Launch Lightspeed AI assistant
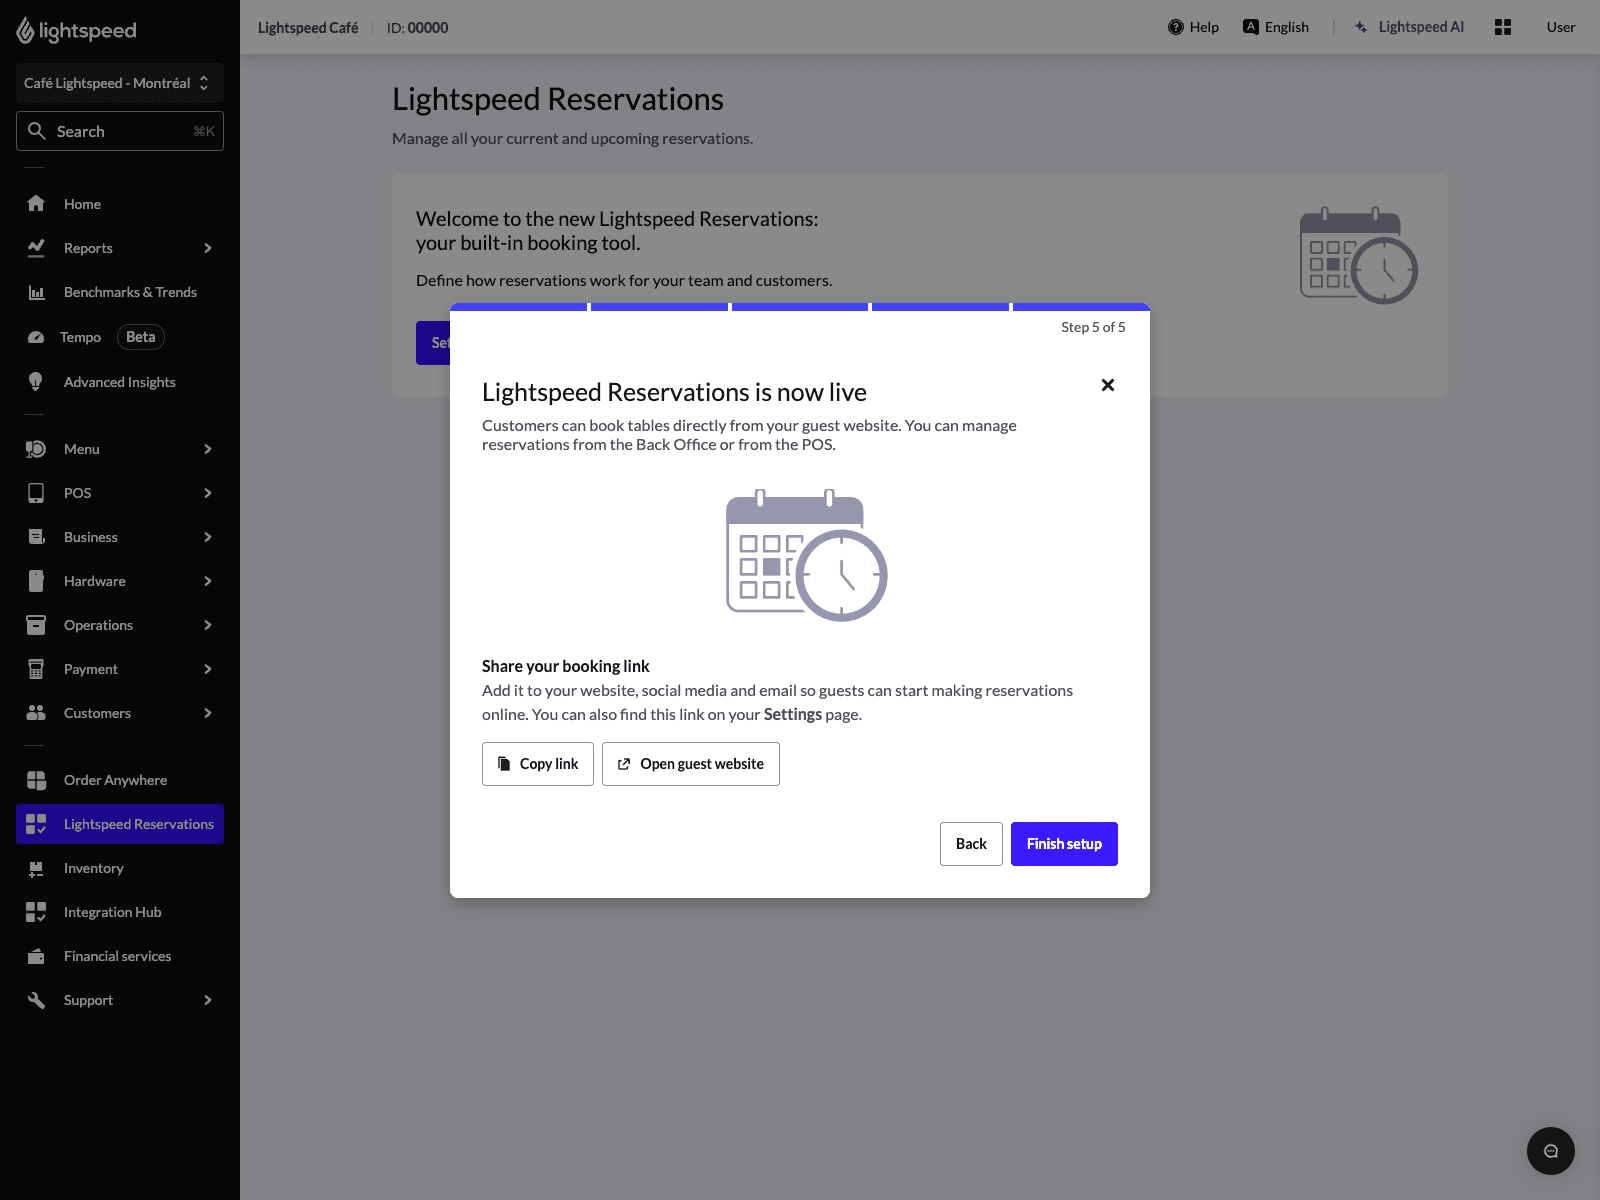The image size is (1600, 1200). coord(1410,27)
